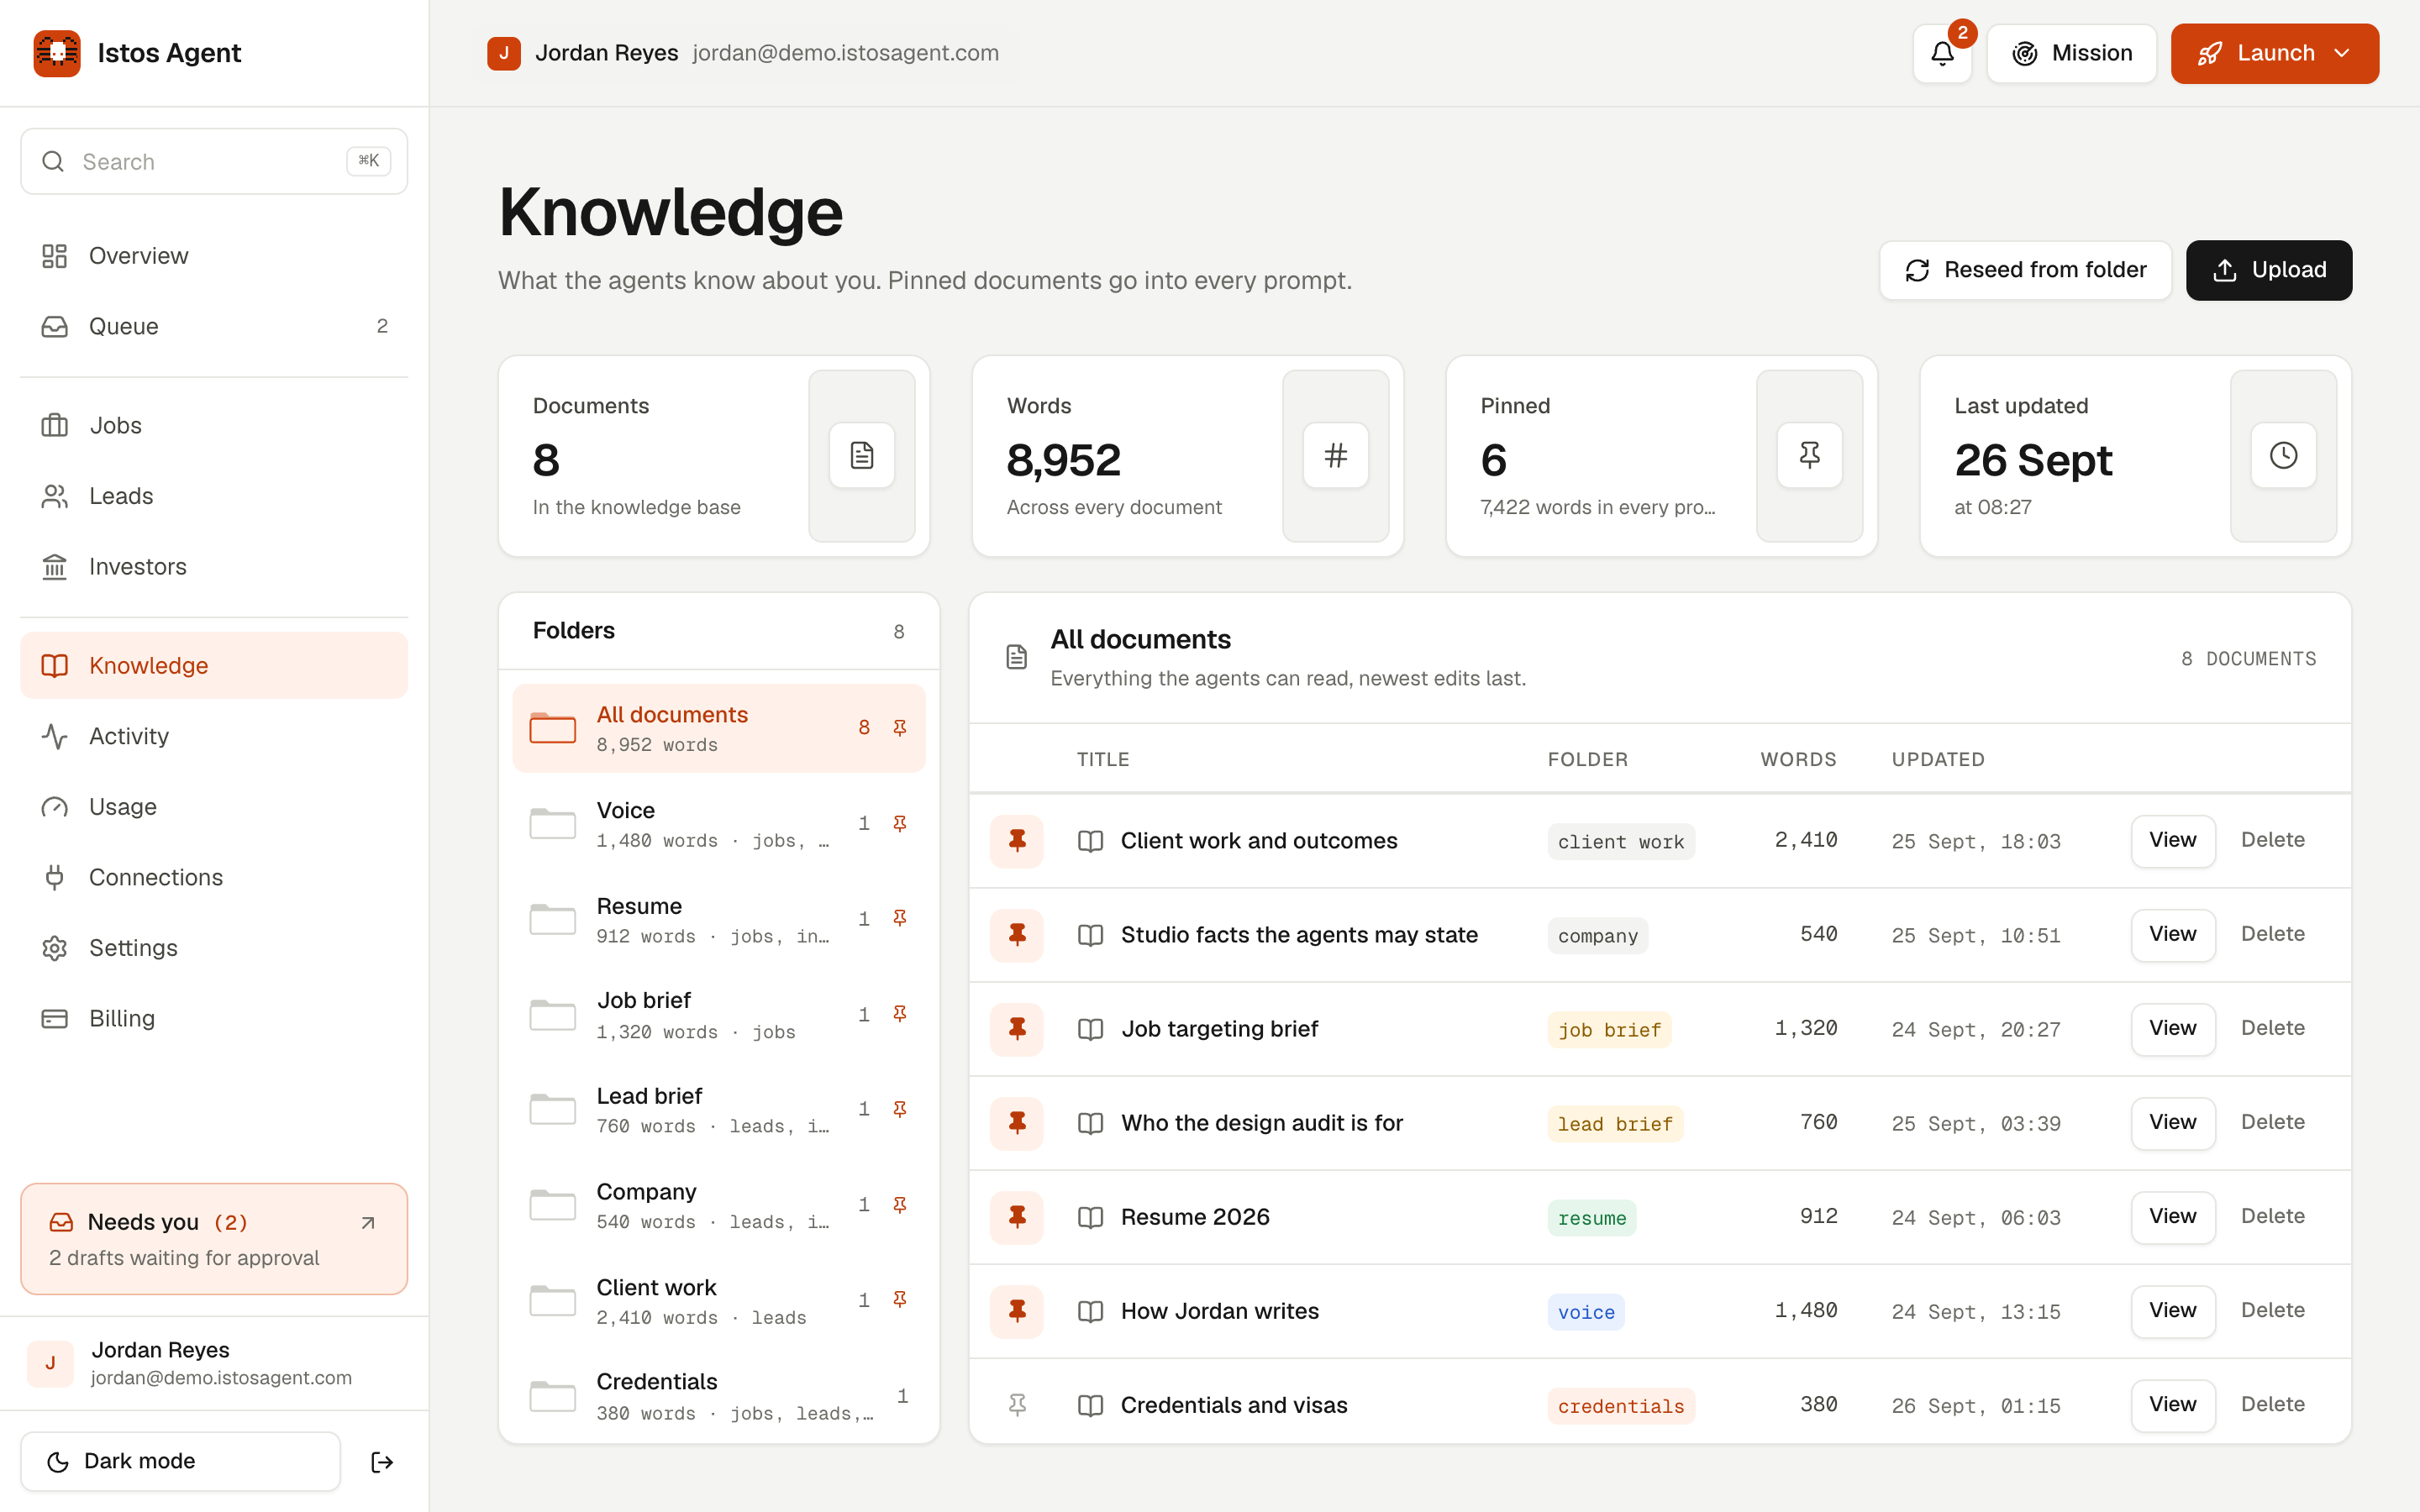Open Queue in the sidebar
The image size is (2420, 1512).
[214, 326]
